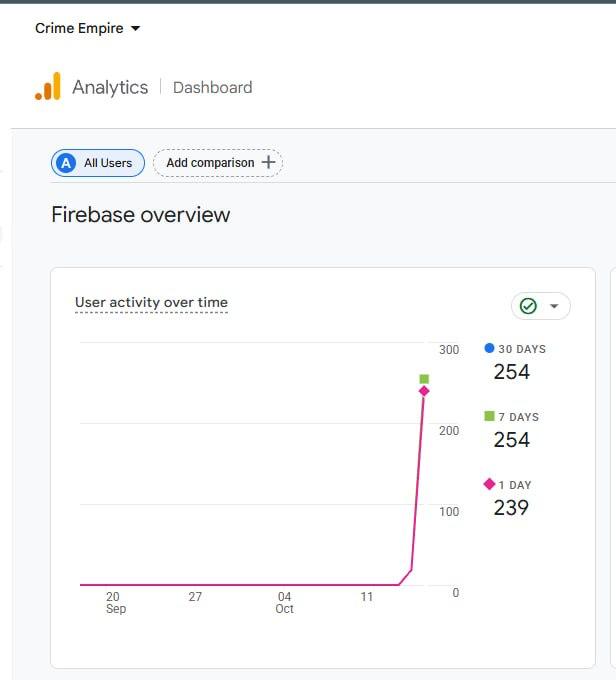Expand the dropdown arrow beside the checkmark
616x680 pixels.
554,306
